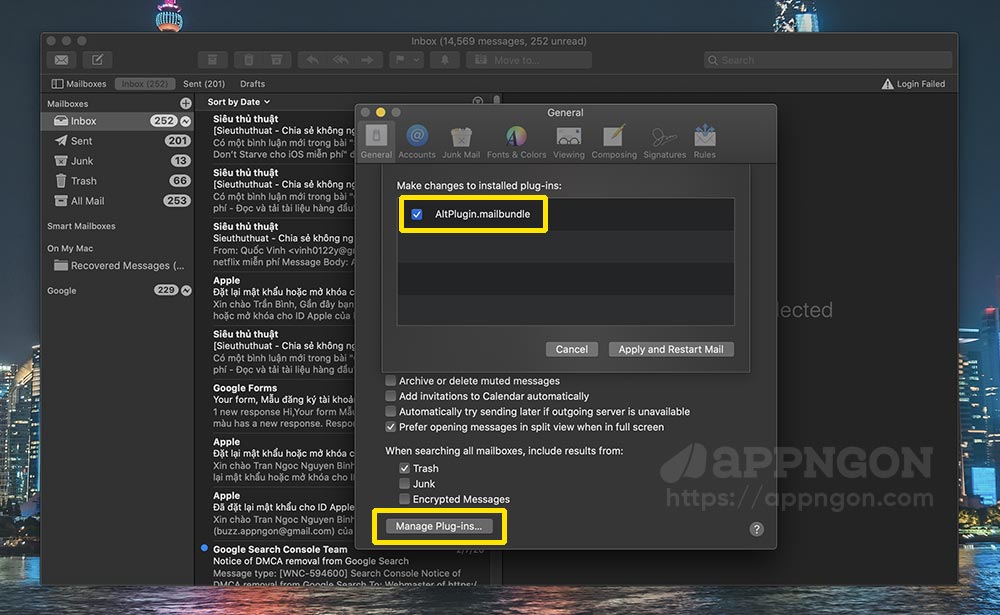
Task: Toggle Archive or delete muted messages
Action: pos(390,381)
